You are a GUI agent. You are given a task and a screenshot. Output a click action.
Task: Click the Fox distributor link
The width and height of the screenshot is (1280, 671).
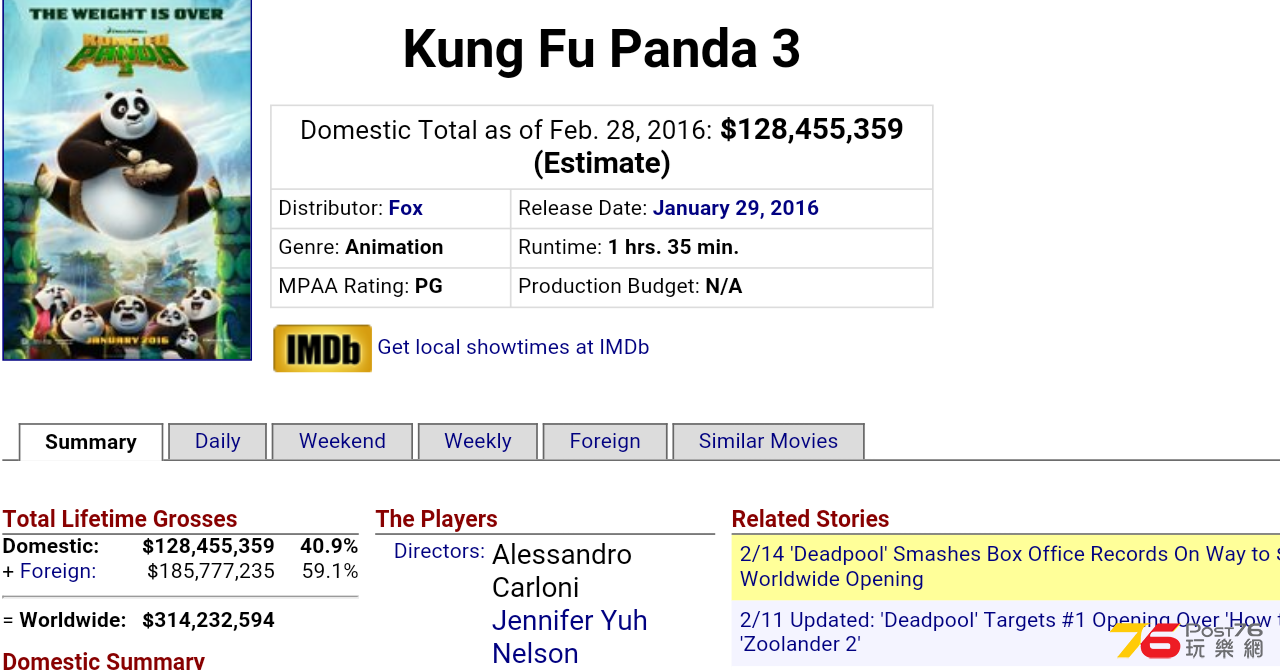(406, 208)
